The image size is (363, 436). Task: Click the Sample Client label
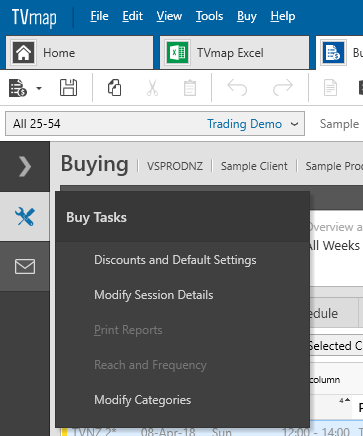tap(254, 166)
